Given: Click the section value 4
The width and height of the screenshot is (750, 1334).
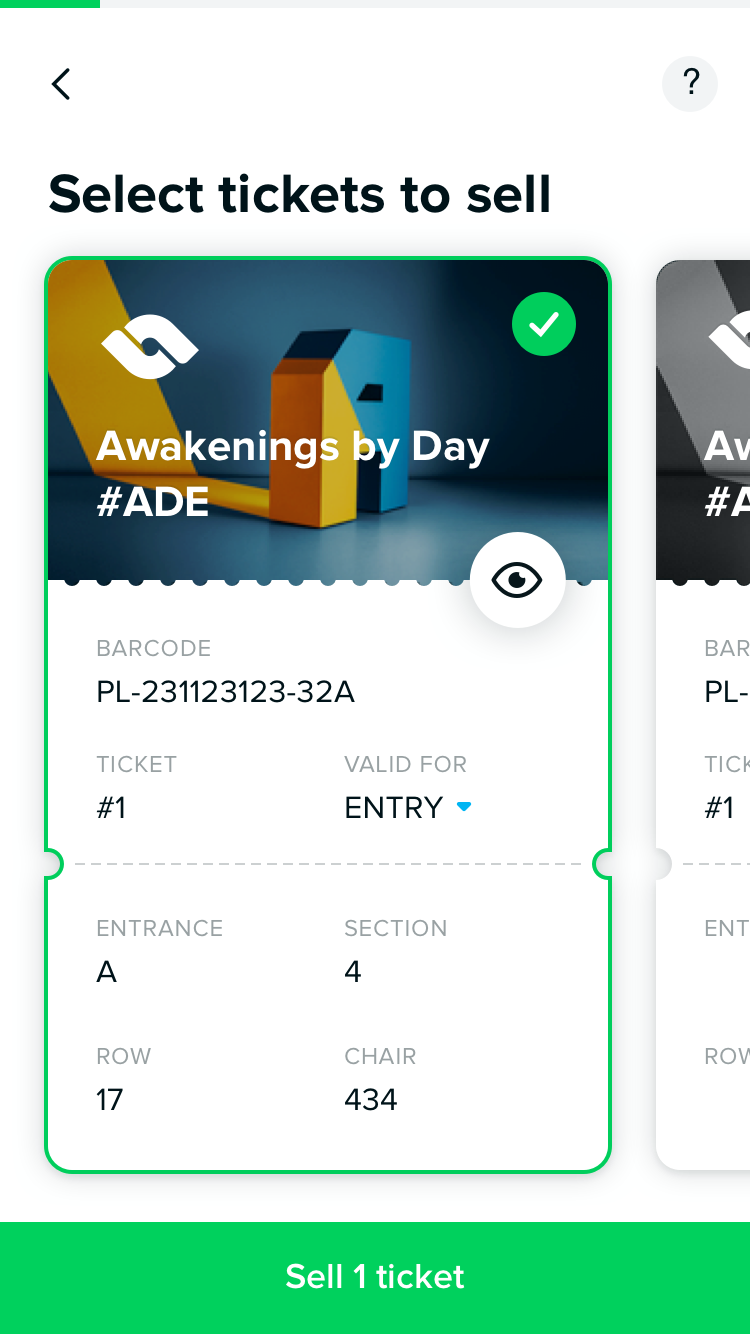Looking at the screenshot, I should [353, 972].
